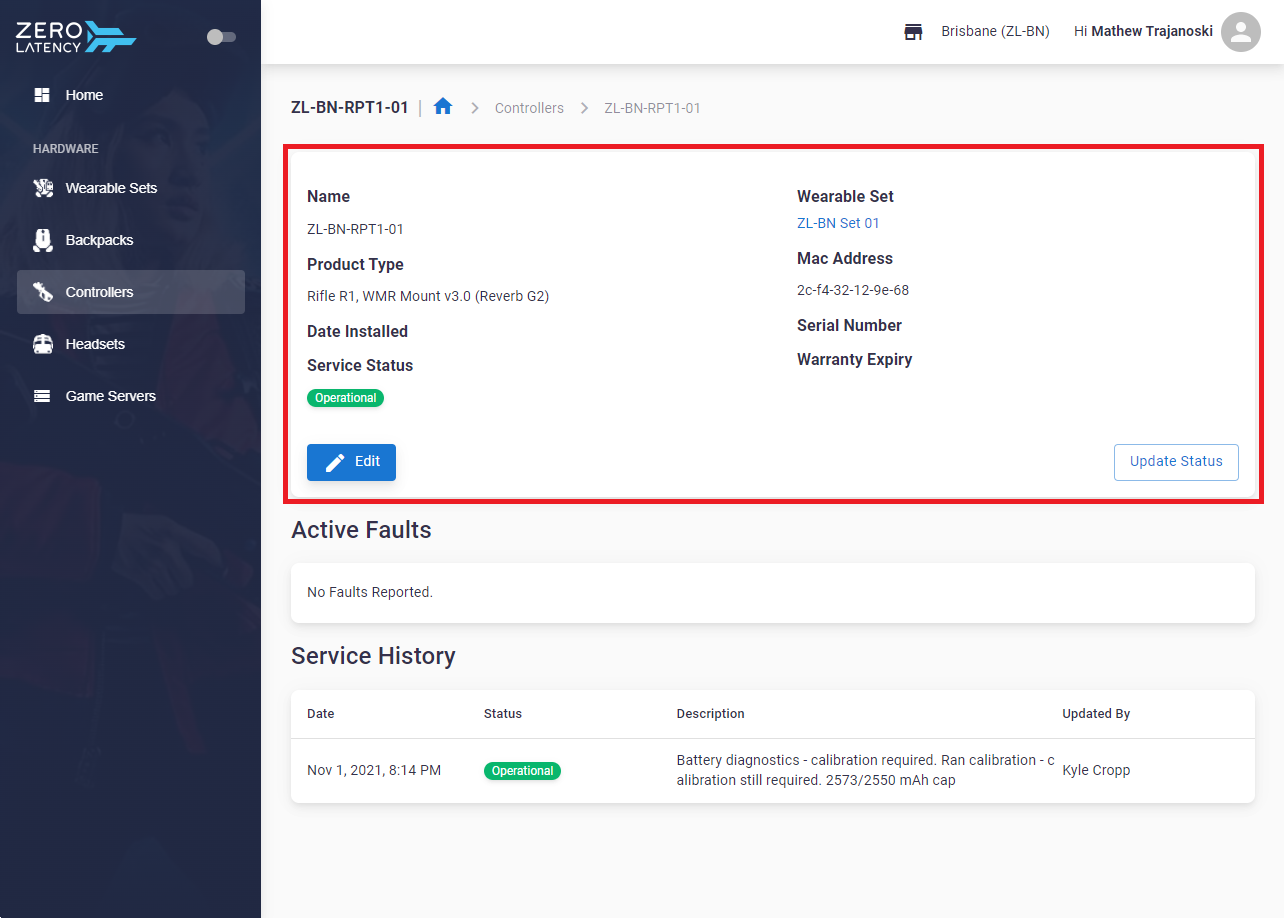The image size is (1284, 918).
Task: Click the Updated By column header
Action: pyautogui.click(x=1096, y=714)
